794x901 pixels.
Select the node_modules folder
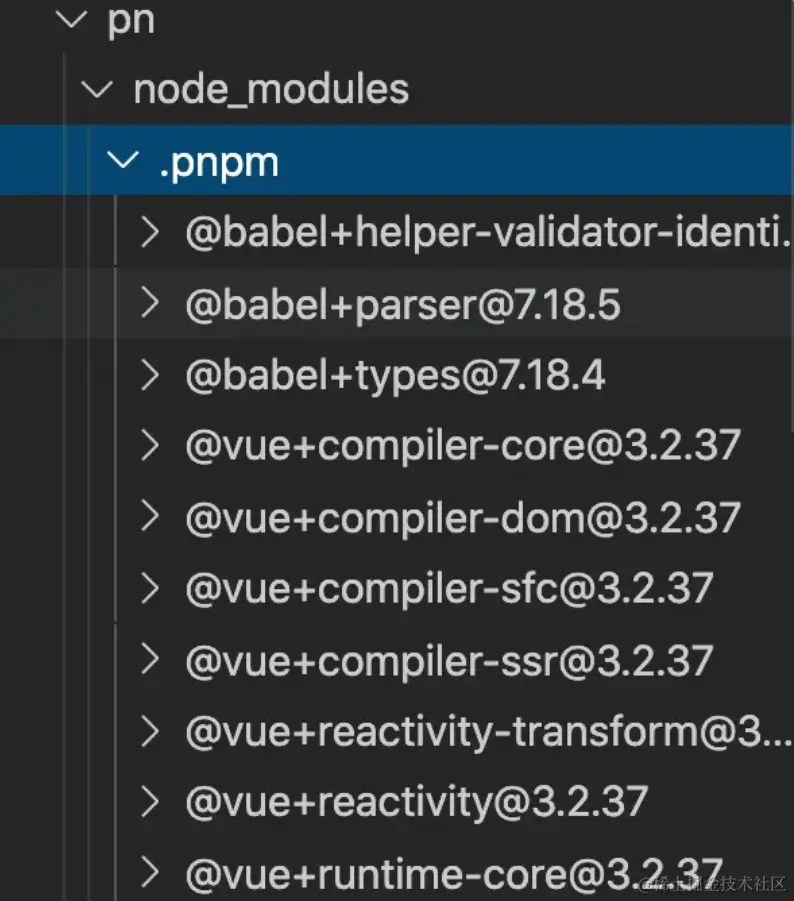coord(271,90)
